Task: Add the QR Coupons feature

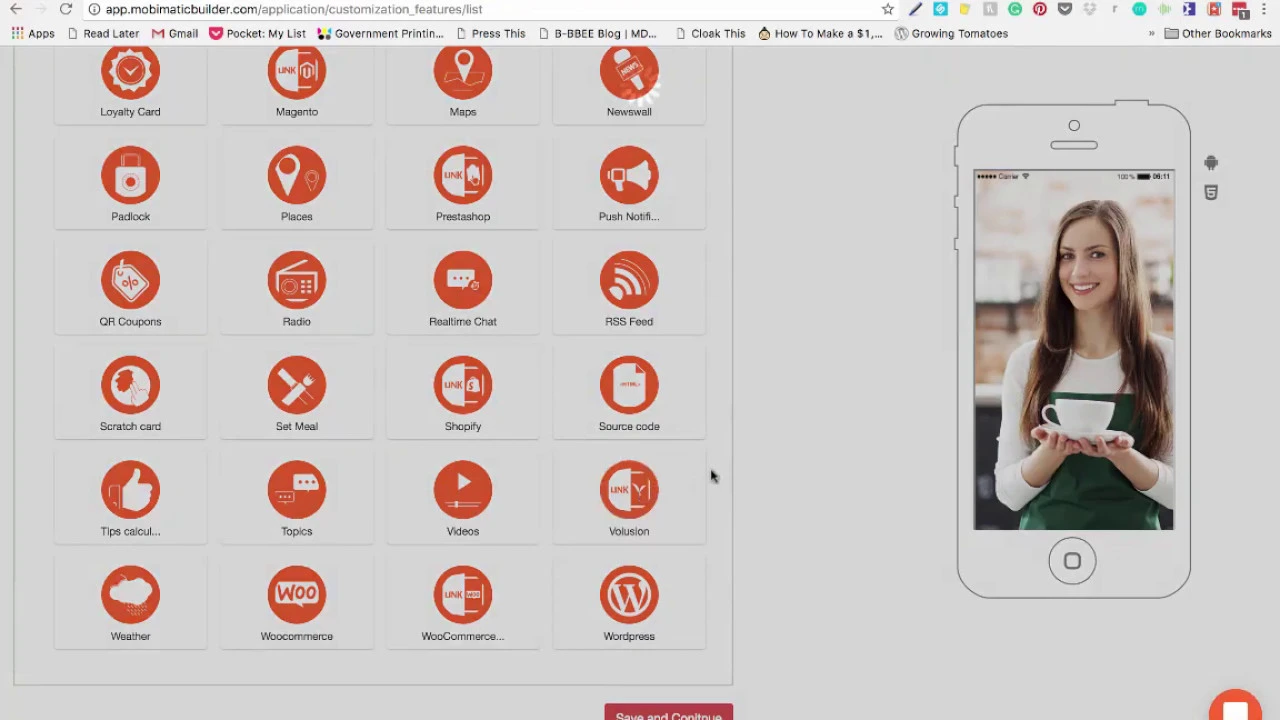Action: pos(130,289)
